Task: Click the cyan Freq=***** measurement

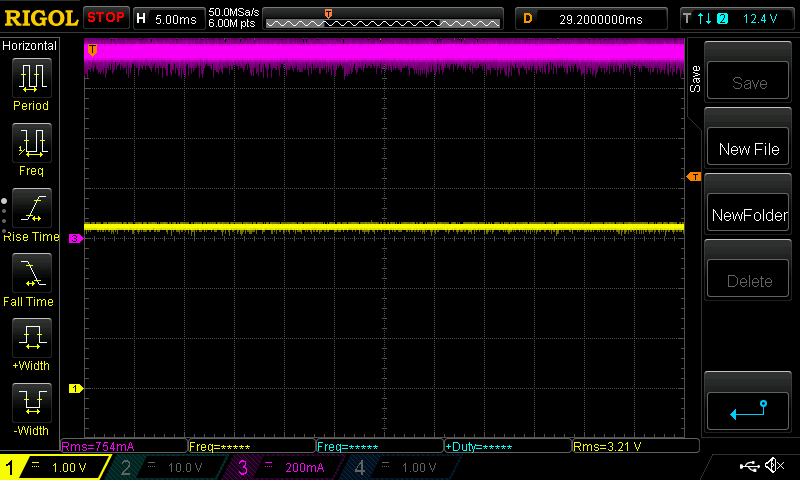Action: [380, 446]
